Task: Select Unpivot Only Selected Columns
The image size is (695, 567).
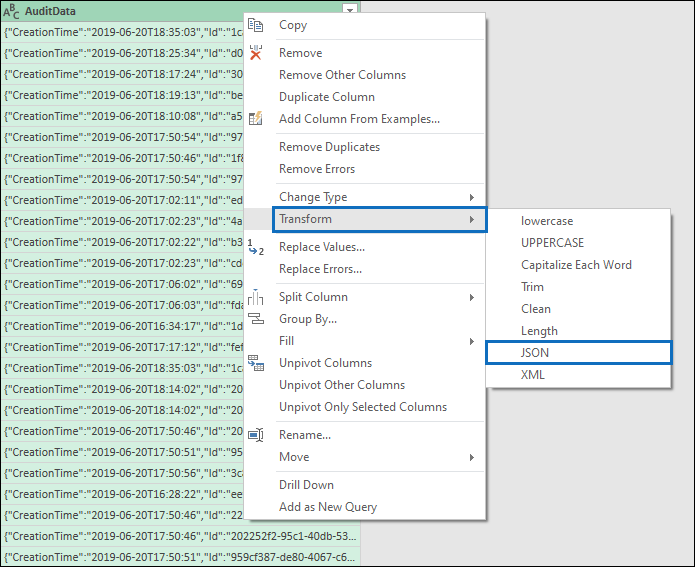Action: click(364, 407)
